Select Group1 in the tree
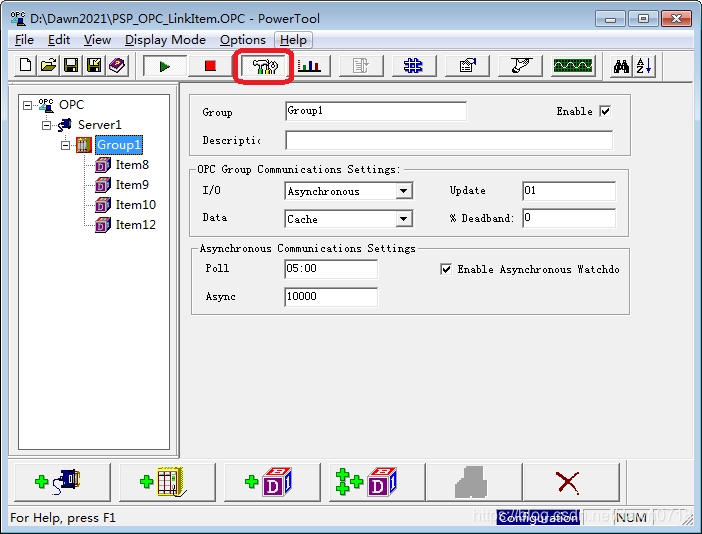This screenshot has height=534, width=702. click(x=119, y=145)
